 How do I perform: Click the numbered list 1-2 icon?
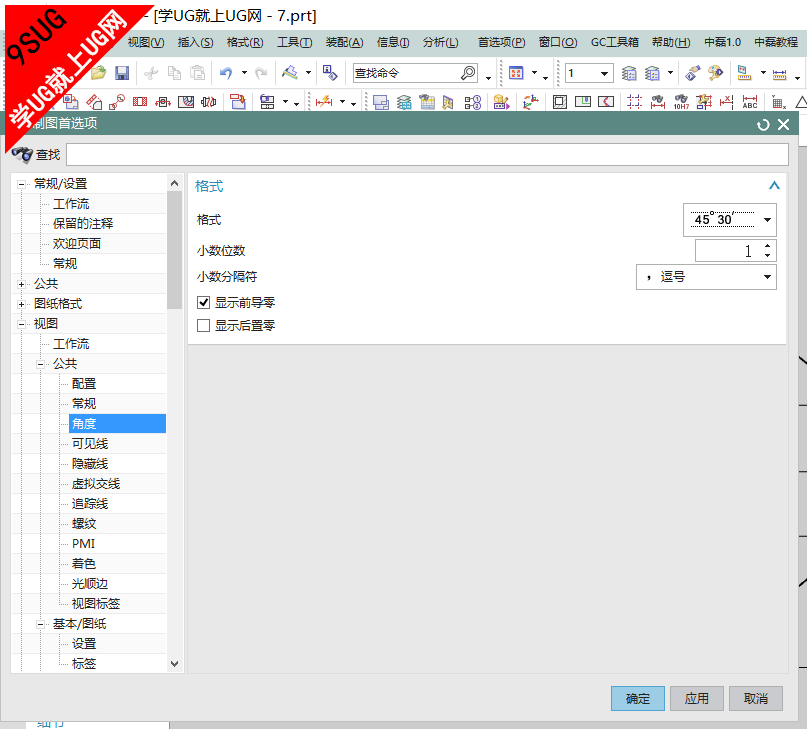[473, 102]
